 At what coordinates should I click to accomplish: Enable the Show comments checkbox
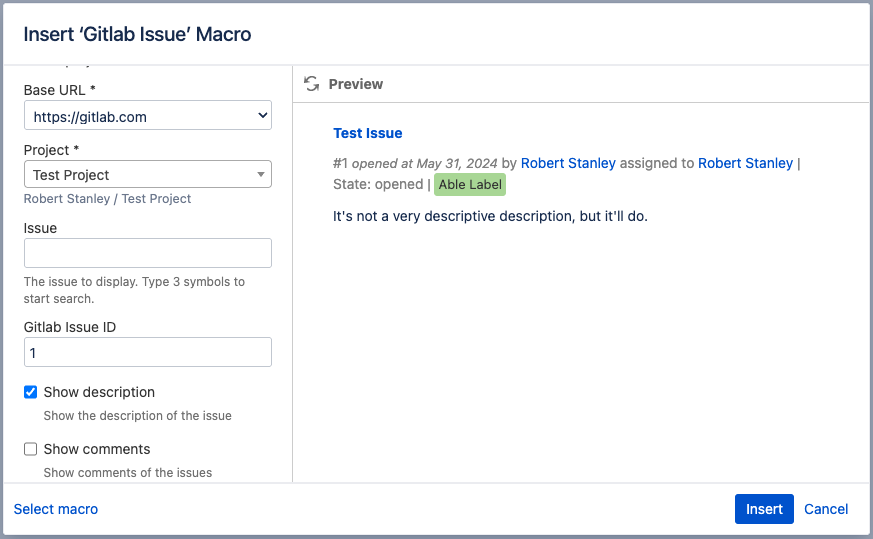point(30,449)
